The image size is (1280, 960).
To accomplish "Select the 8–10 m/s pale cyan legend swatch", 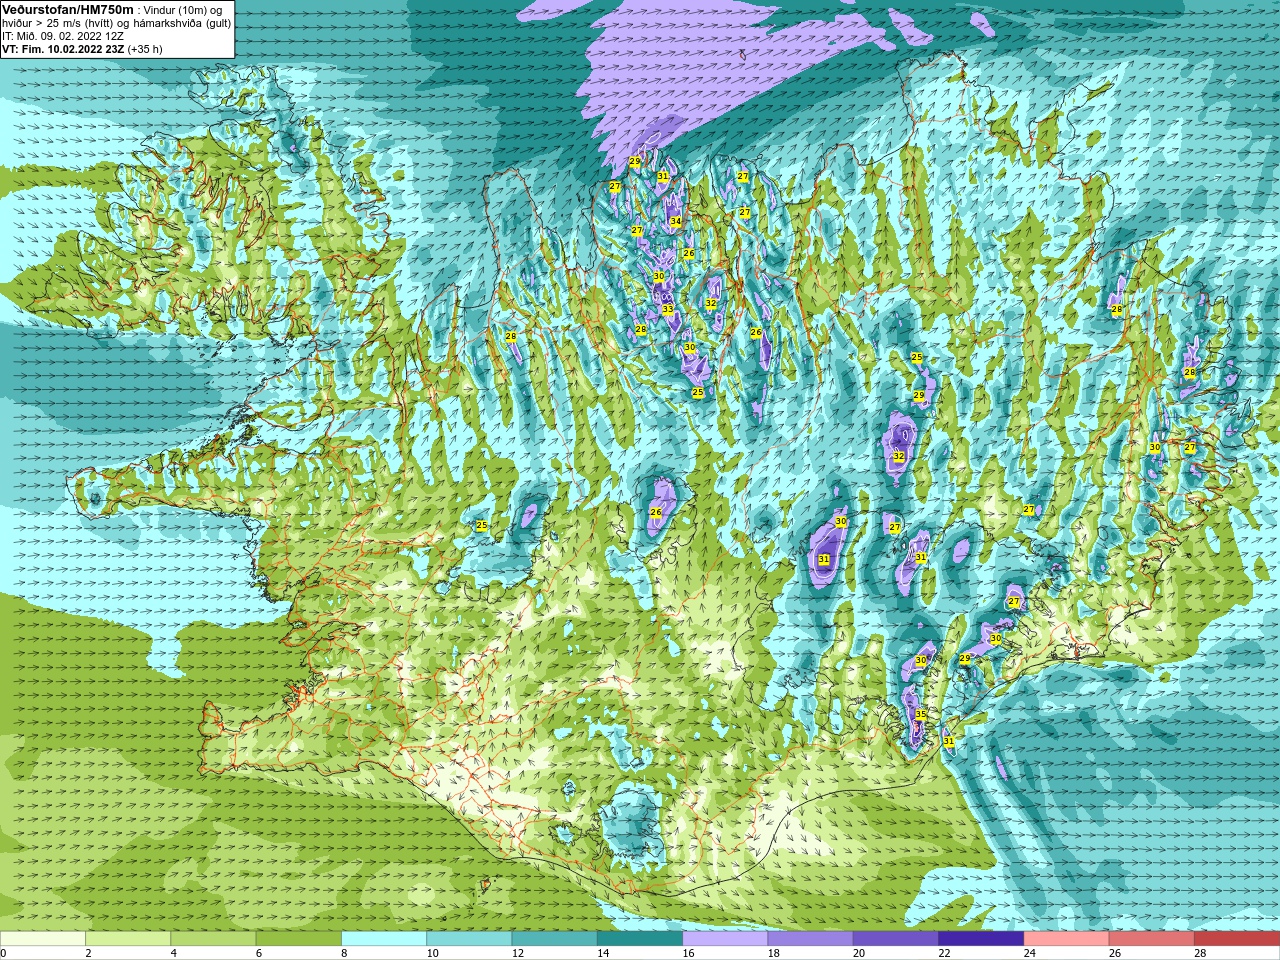I will pyautogui.click(x=384, y=939).
